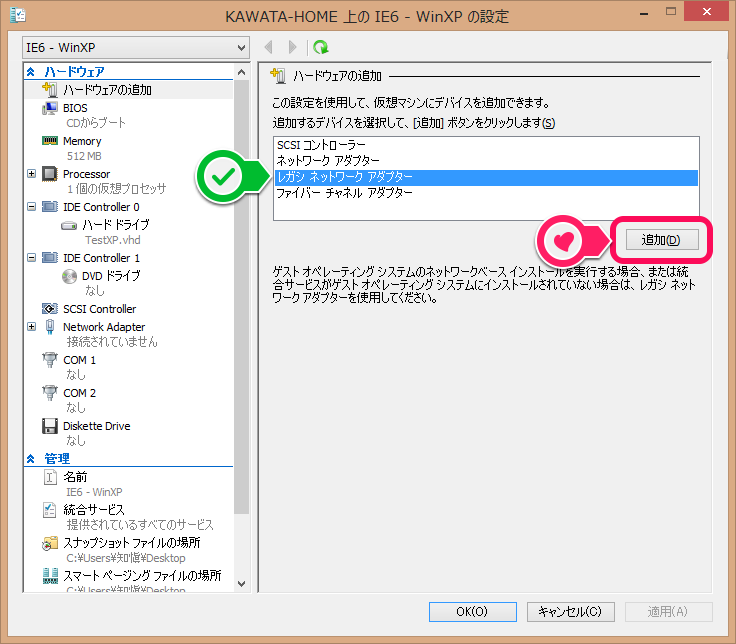This screenshot has width=736, height=644.
Task: Close the settings window
Action: point(707,11)
